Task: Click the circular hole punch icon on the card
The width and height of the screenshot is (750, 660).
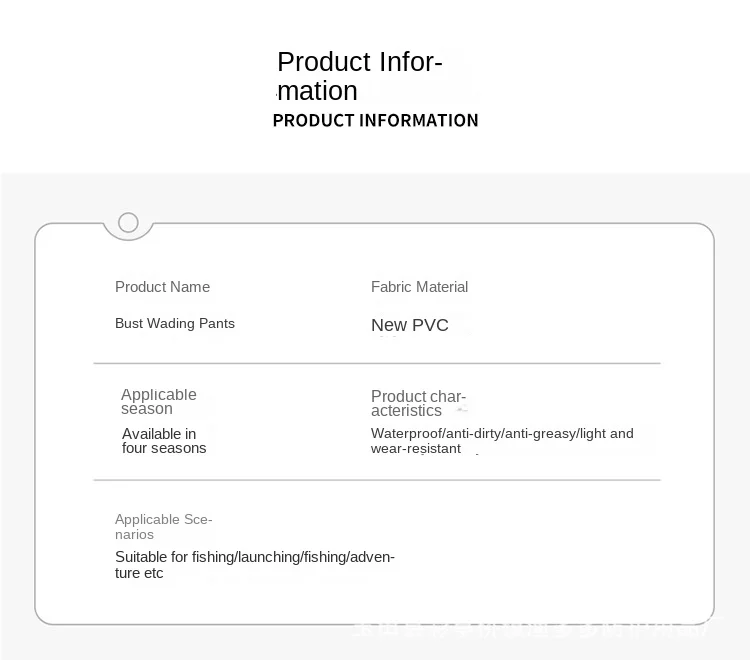Action: (128, 222)
